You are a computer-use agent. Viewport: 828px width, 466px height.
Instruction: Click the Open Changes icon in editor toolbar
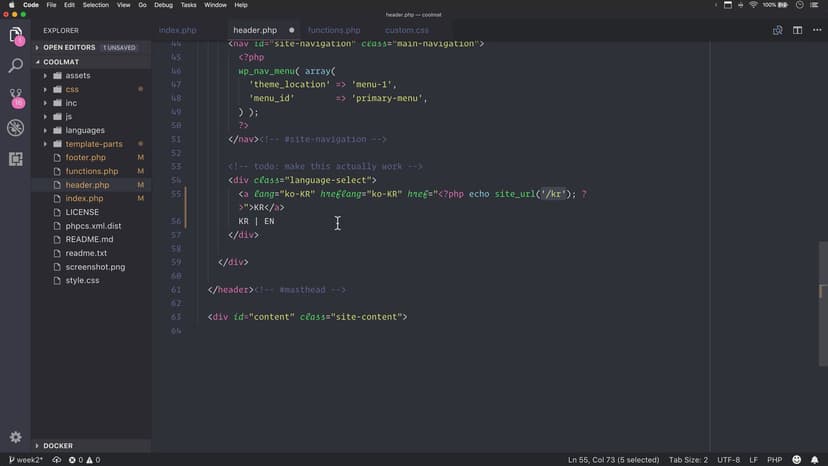point(777,30)
